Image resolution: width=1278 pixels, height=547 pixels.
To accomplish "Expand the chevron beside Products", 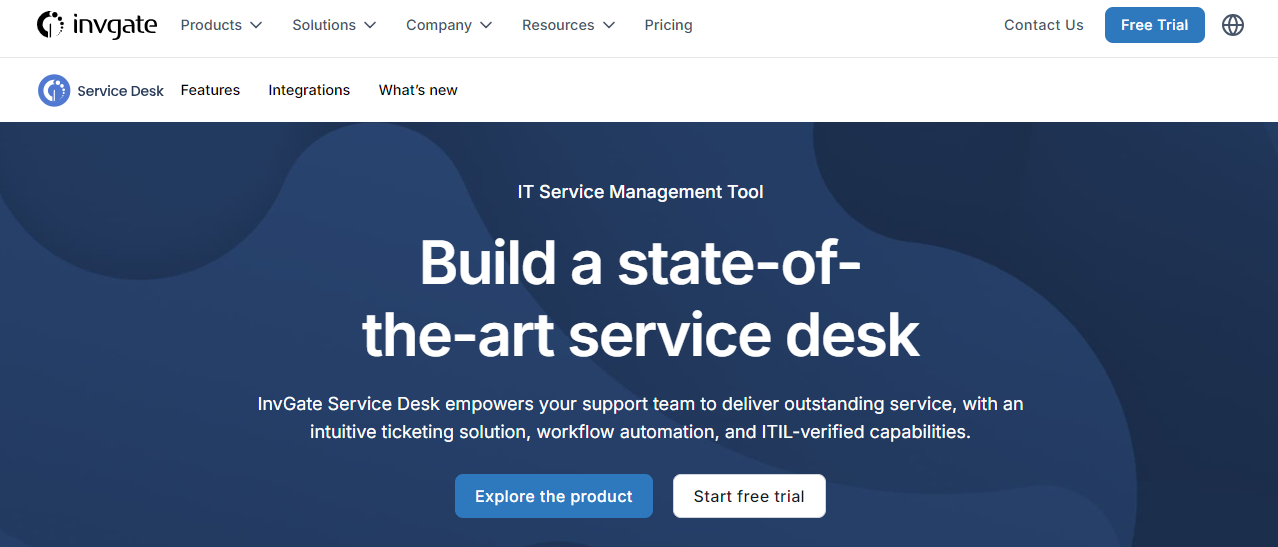I will [256, 25].
